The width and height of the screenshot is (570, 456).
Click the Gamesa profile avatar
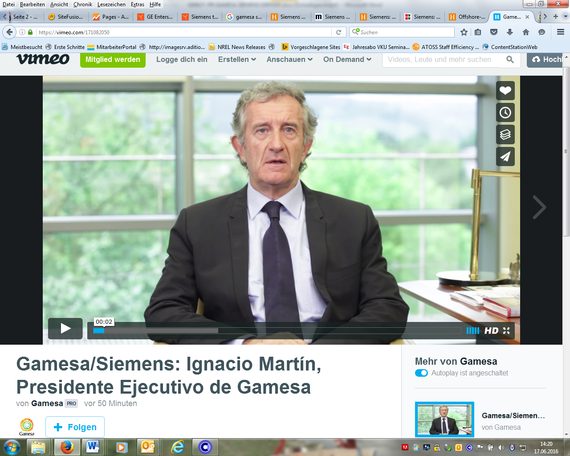(x=27, y=427)
